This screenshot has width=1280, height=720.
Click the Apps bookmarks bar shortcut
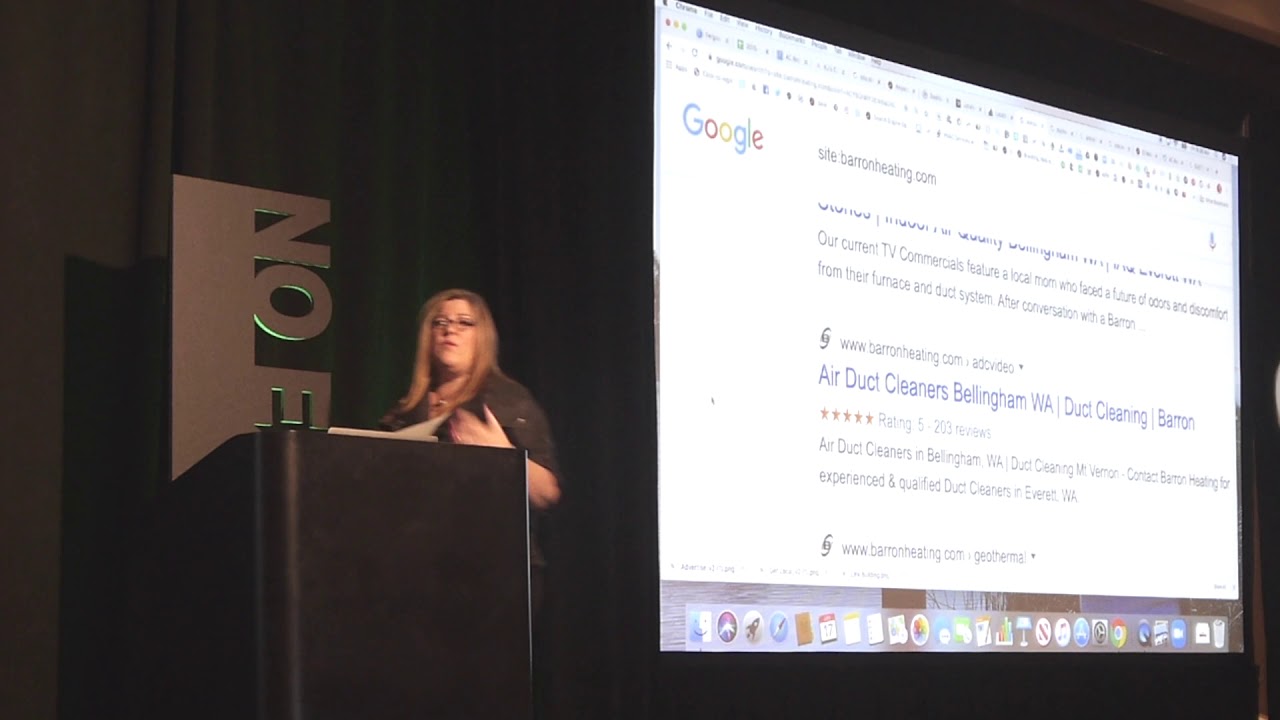point(678,67)
